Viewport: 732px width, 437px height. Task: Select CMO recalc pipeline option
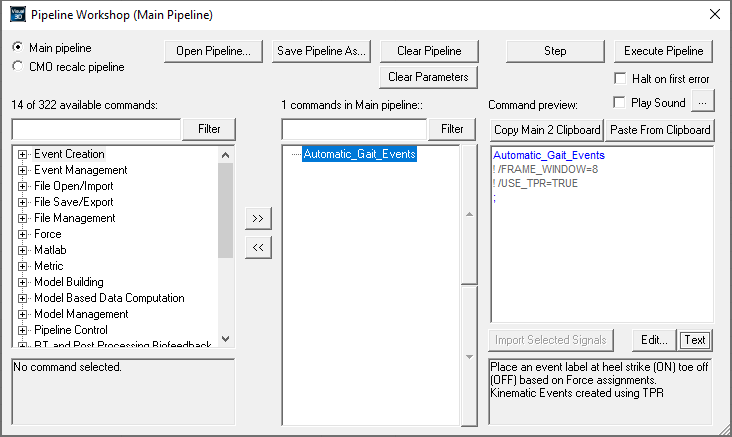(x=19, y=67)
